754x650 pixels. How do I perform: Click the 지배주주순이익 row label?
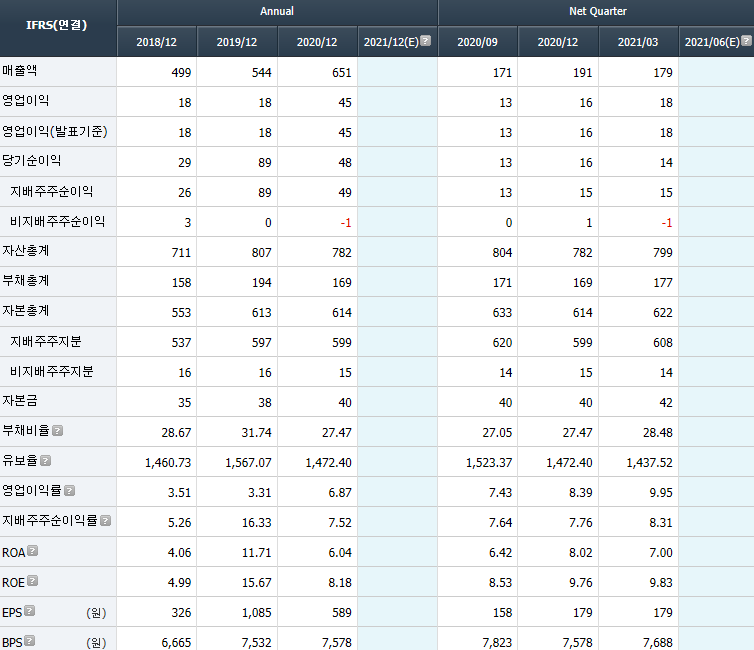(52, 191)
